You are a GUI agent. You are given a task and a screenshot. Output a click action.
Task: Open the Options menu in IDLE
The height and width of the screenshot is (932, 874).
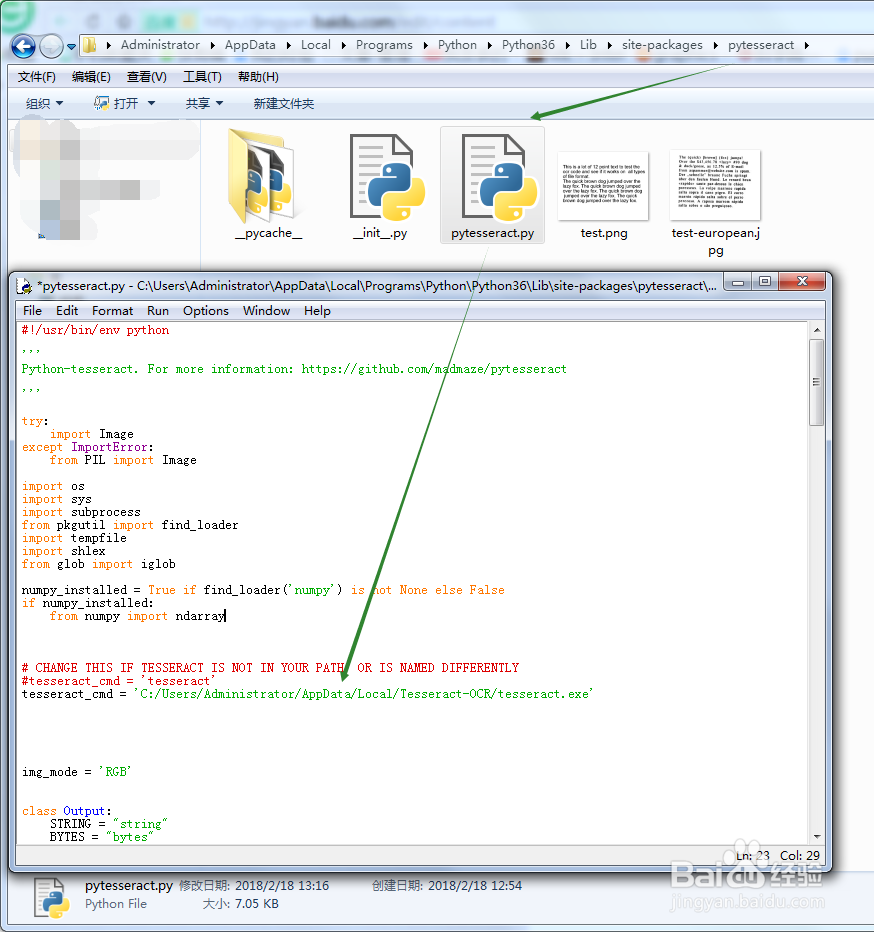click(x=206, y=311)
